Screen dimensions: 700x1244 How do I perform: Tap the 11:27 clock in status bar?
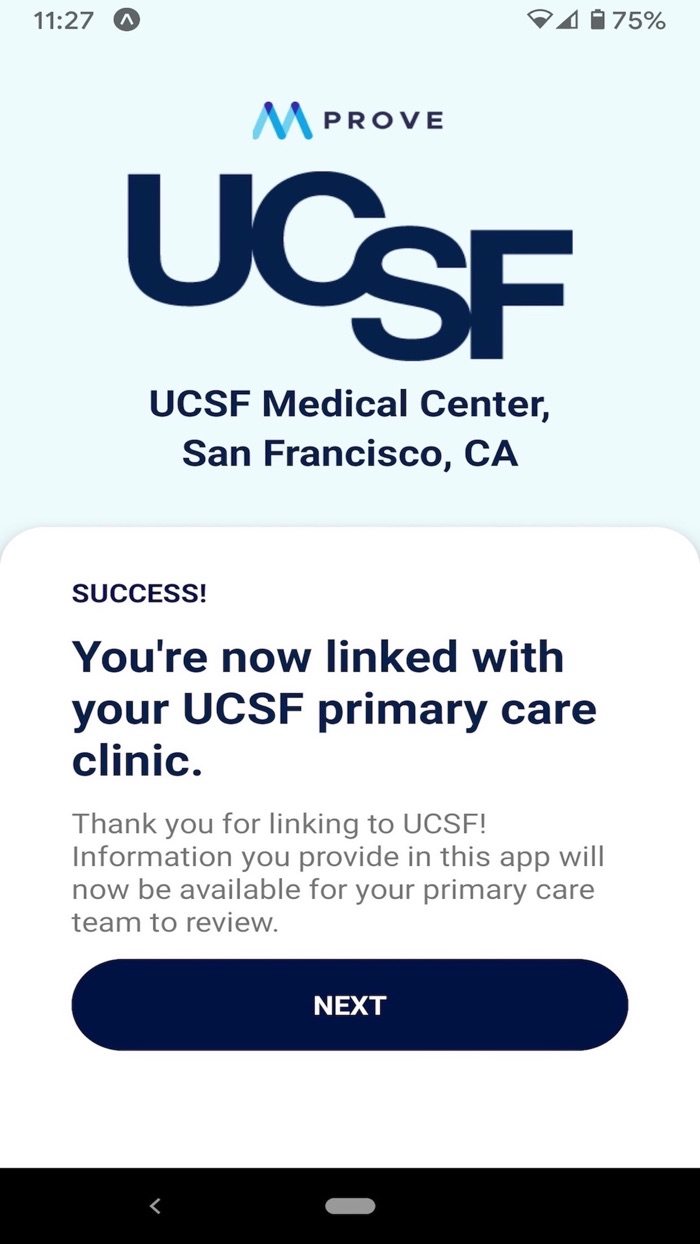(63, 20)
